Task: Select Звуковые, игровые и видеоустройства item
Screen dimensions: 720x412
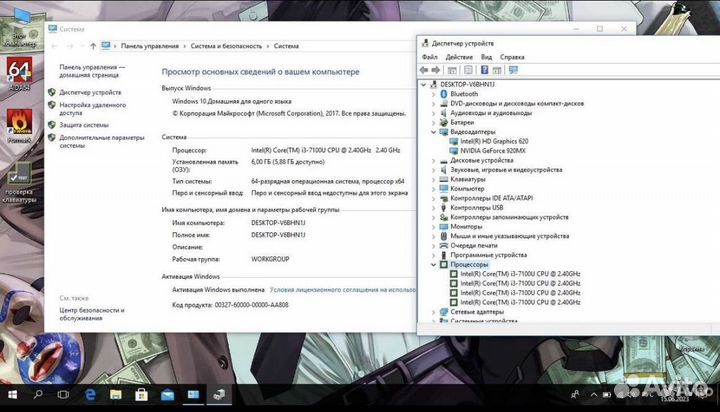Action: click(506, 169)
